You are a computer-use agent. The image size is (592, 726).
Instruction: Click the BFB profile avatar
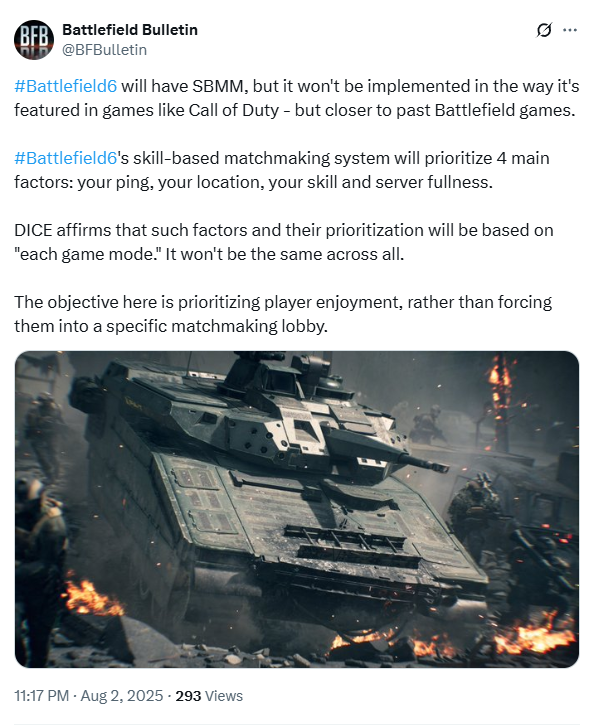point(34,40)
